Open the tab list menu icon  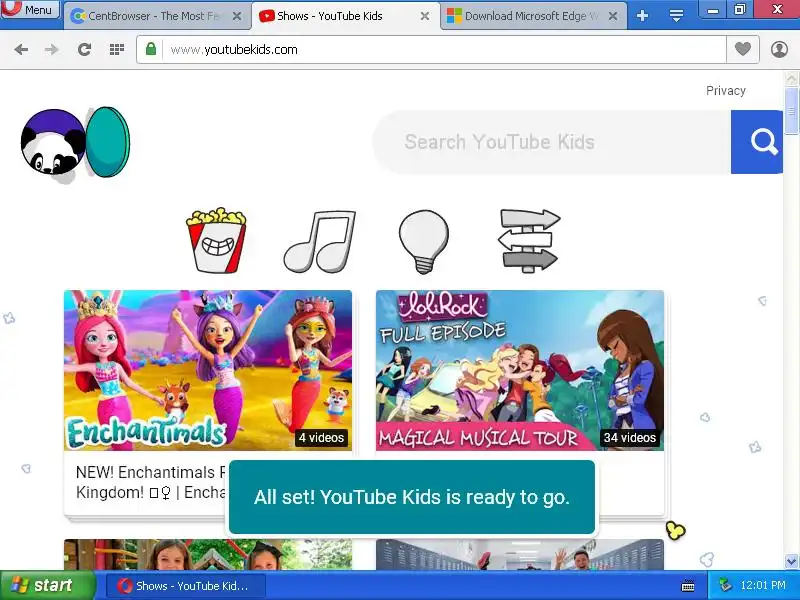676,16
